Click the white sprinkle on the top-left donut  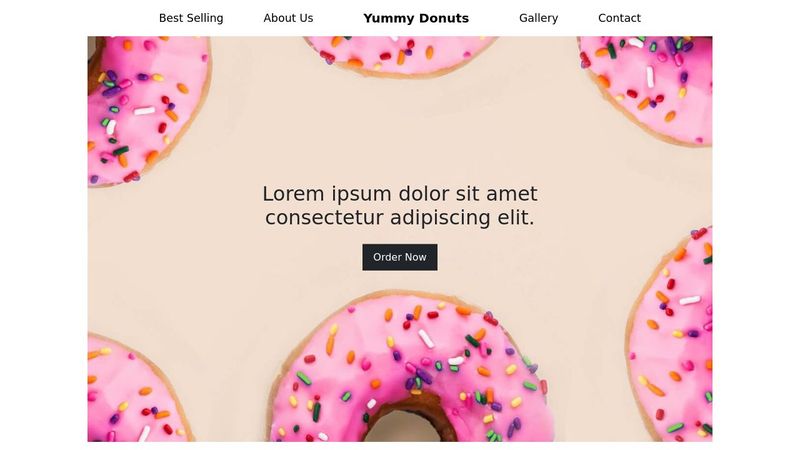point(144,110)
